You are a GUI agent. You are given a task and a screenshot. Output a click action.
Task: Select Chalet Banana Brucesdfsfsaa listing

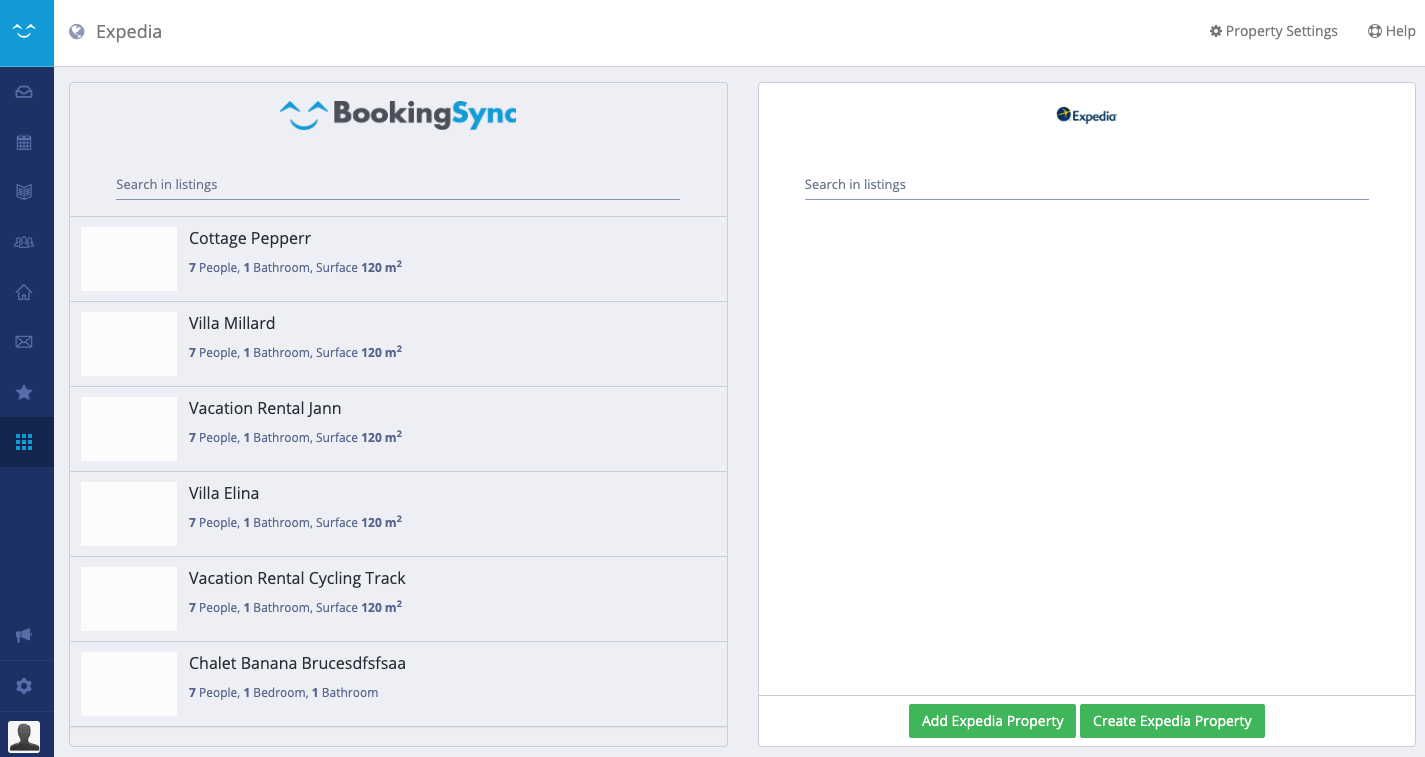398,684
